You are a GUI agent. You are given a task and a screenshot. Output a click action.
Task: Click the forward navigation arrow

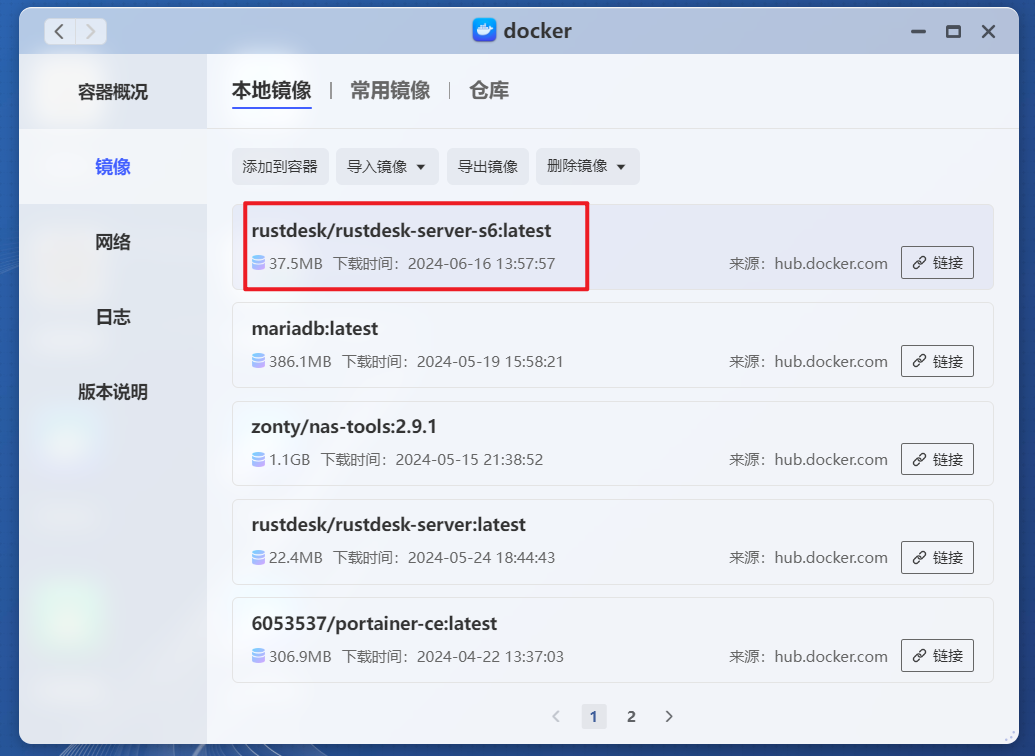coord(91,31)
